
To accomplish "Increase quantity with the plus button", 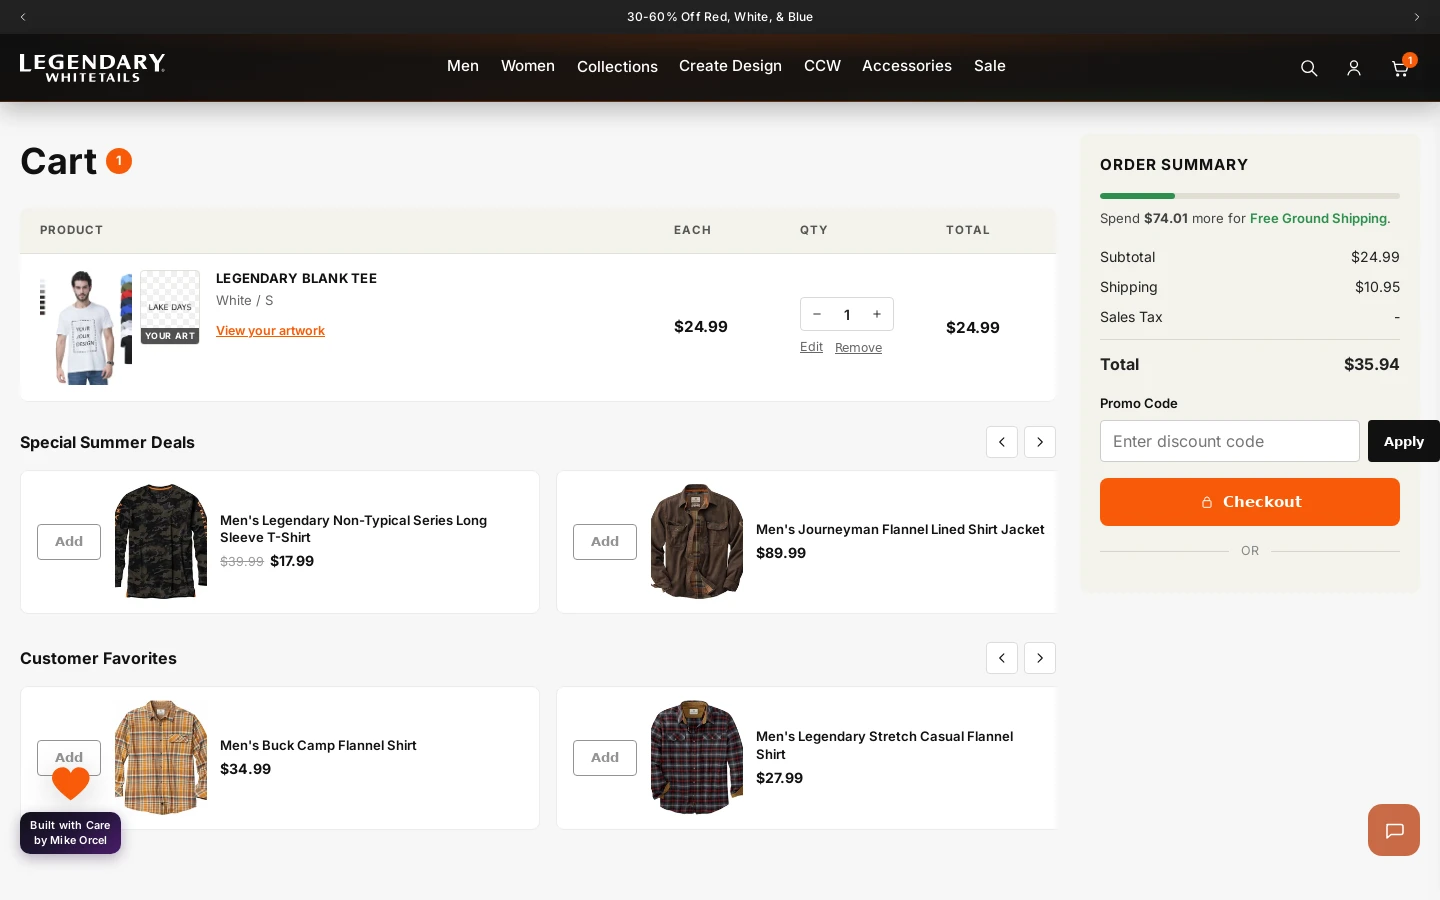I will (877, 314).
